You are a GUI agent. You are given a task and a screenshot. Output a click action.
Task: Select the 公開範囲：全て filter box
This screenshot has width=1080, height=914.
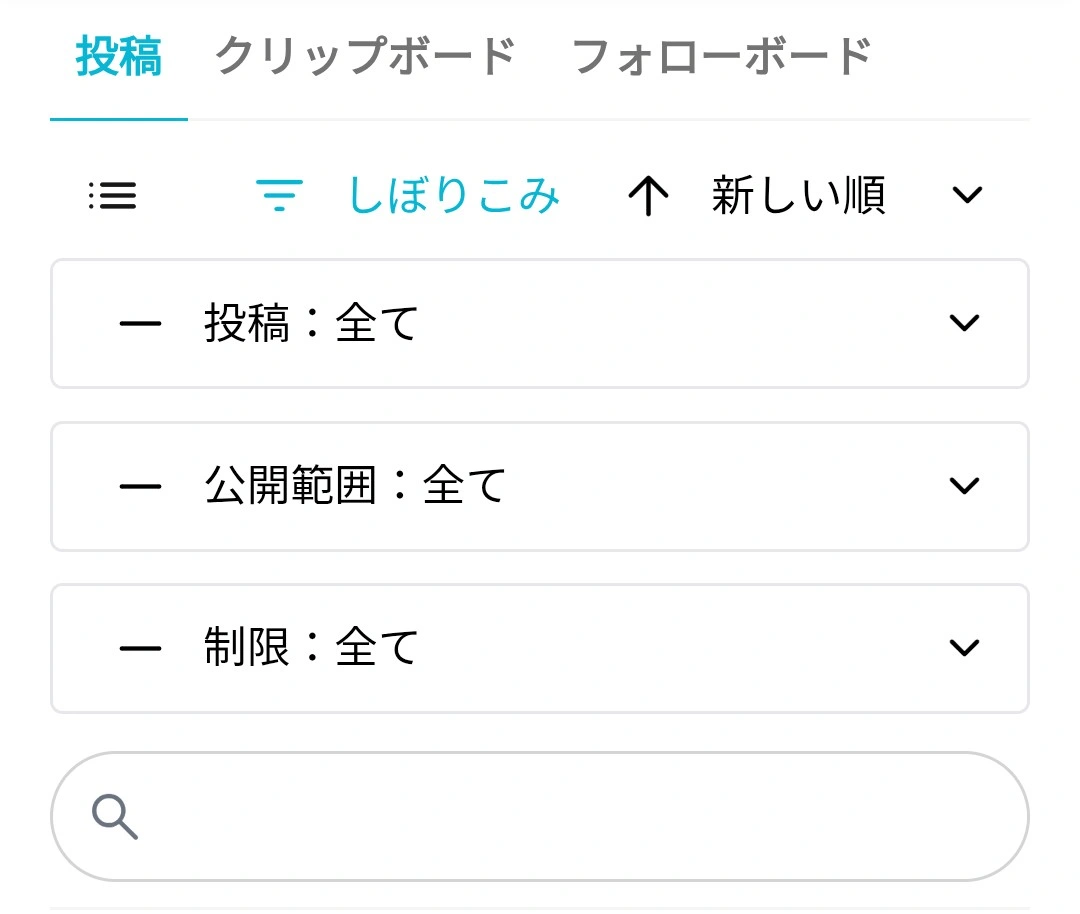[x=540, y=487]
